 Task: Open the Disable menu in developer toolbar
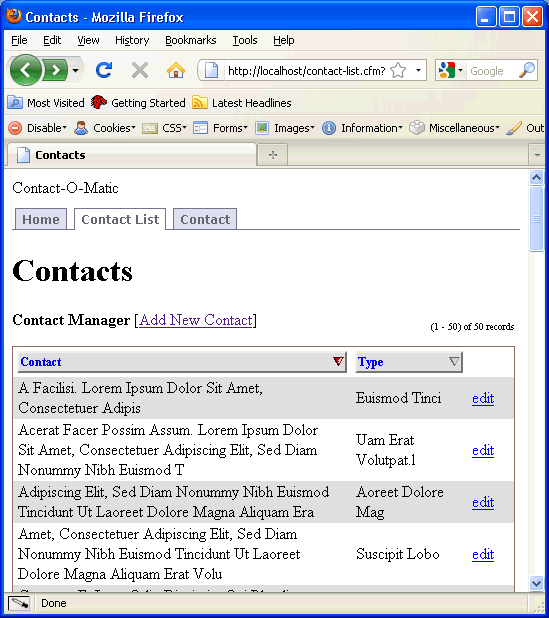tap(38, 128)
